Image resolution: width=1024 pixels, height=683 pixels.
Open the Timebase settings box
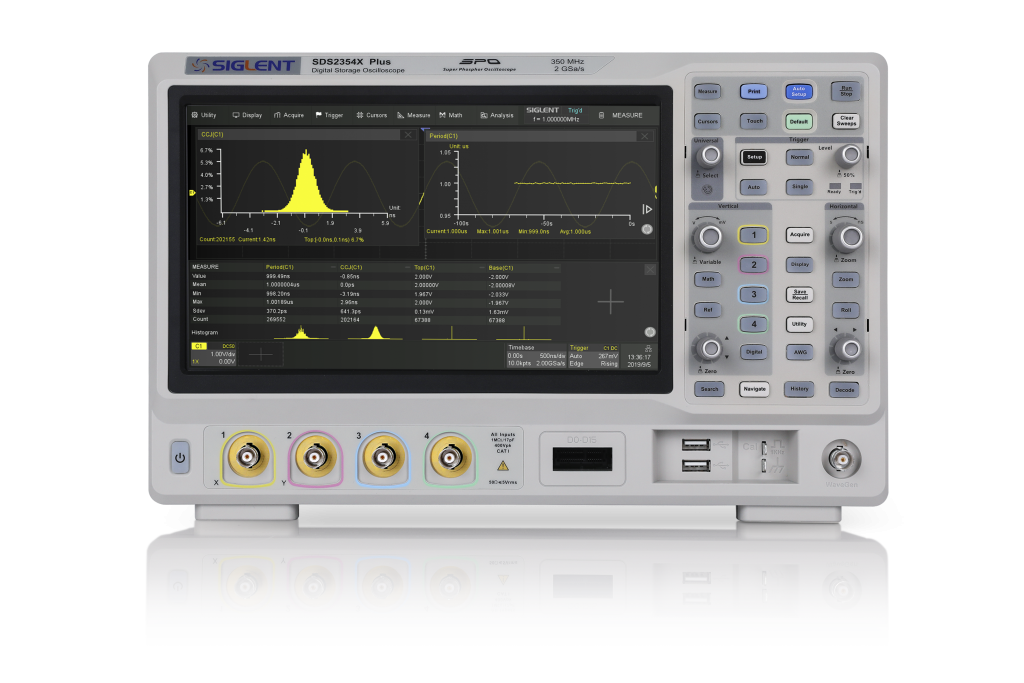point(535,354)
